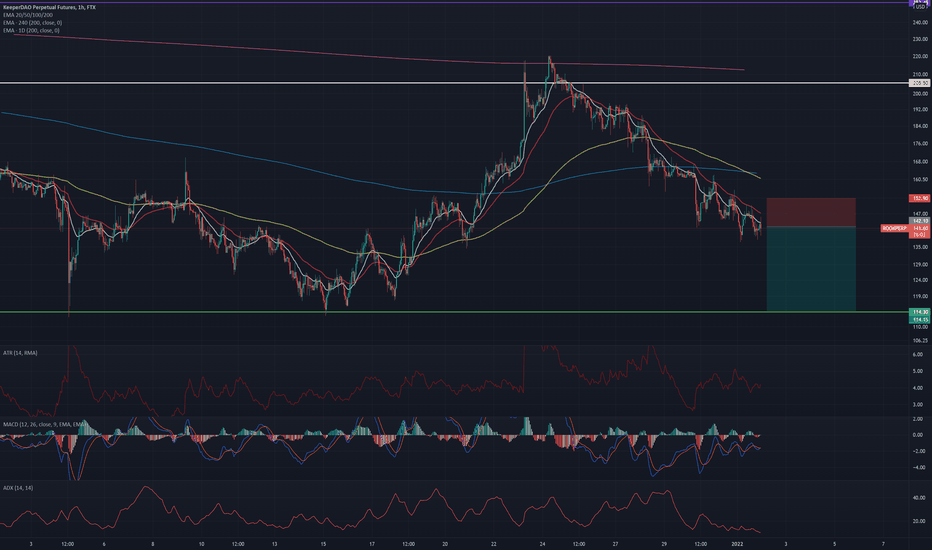
Task: Open the ATR (14, RMA) indicator label
Action: [x=20, y=353]
